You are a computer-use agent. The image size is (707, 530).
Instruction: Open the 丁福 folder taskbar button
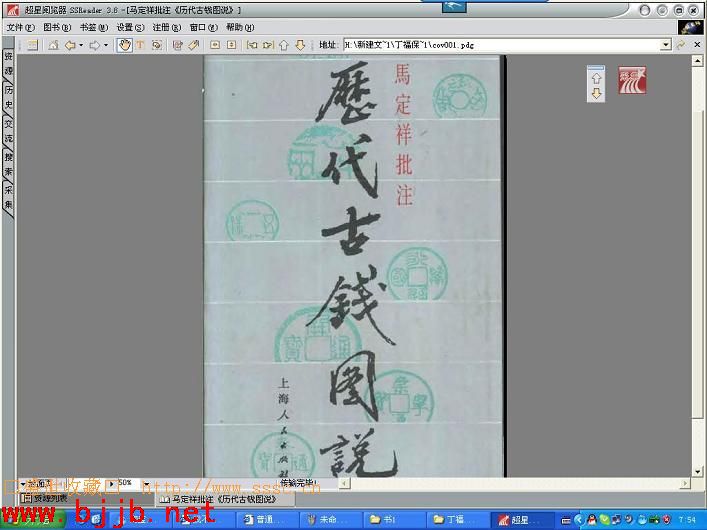point(457,520)
